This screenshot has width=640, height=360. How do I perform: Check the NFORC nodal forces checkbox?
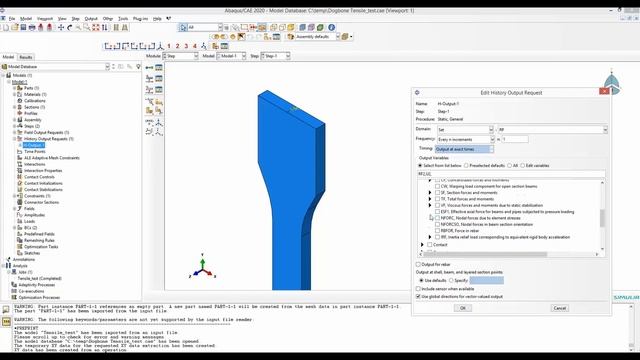[438, 218]
